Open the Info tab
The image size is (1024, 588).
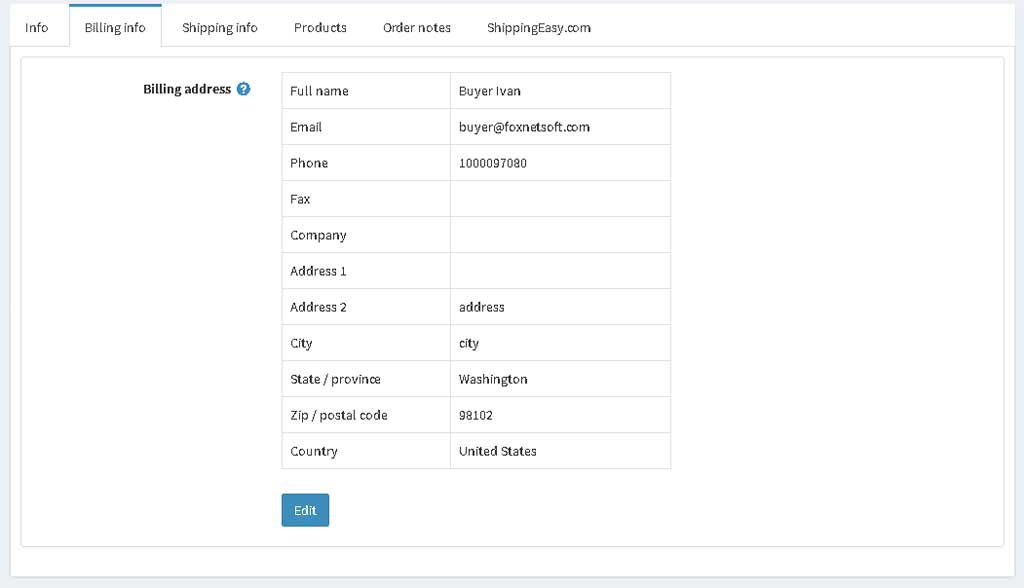37,27
